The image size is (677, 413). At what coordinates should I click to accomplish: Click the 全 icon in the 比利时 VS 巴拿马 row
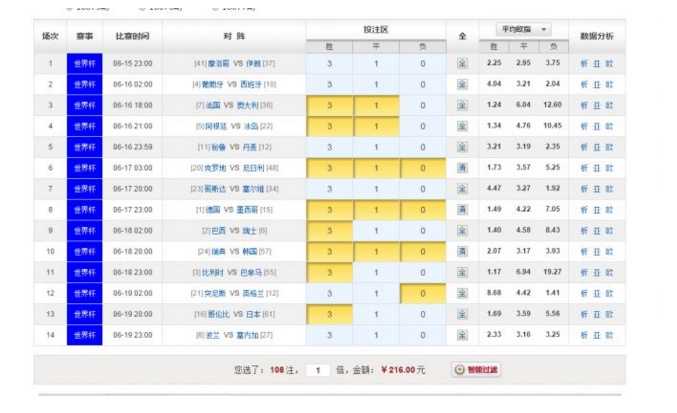462,273
